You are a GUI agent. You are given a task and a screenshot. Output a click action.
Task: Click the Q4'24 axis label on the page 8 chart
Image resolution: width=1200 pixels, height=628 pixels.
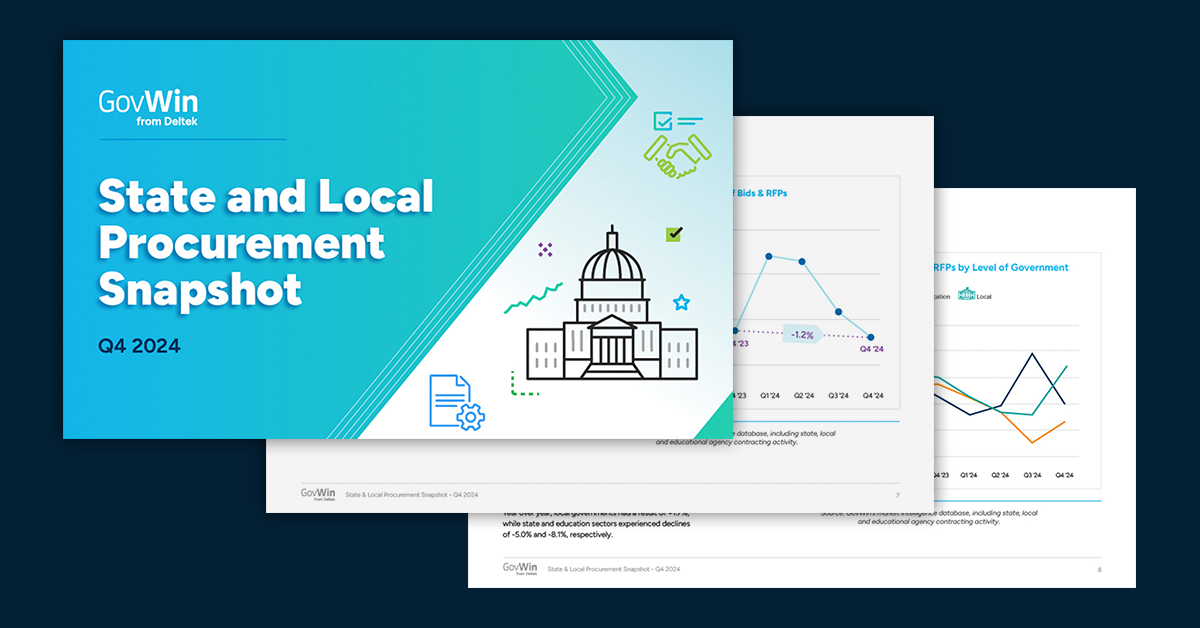point(1063,476)
